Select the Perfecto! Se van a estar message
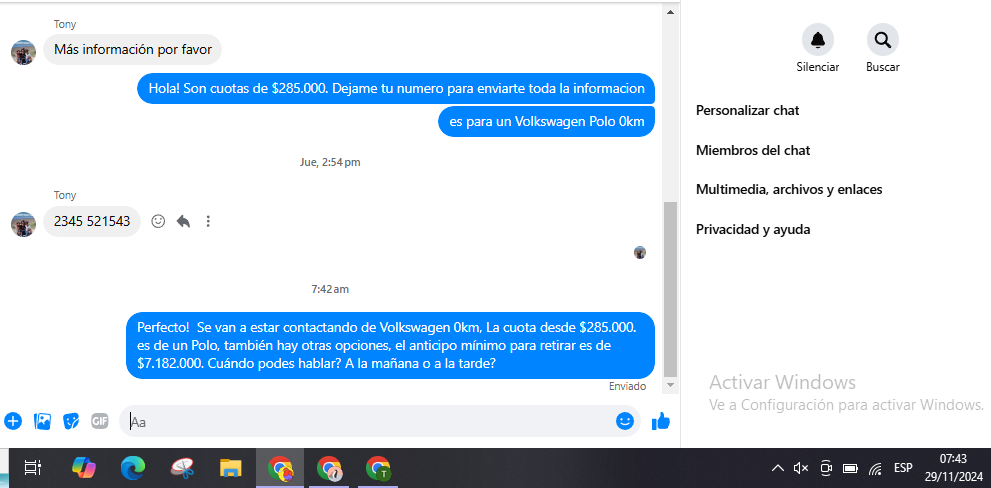Screen dimensions: 991x488 (391, 346)
